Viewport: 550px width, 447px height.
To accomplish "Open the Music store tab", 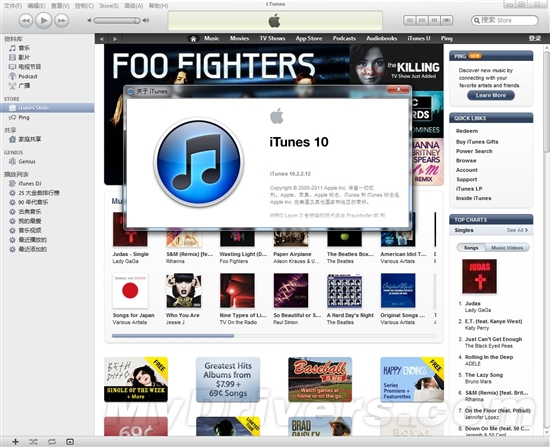I will [212, 38].
